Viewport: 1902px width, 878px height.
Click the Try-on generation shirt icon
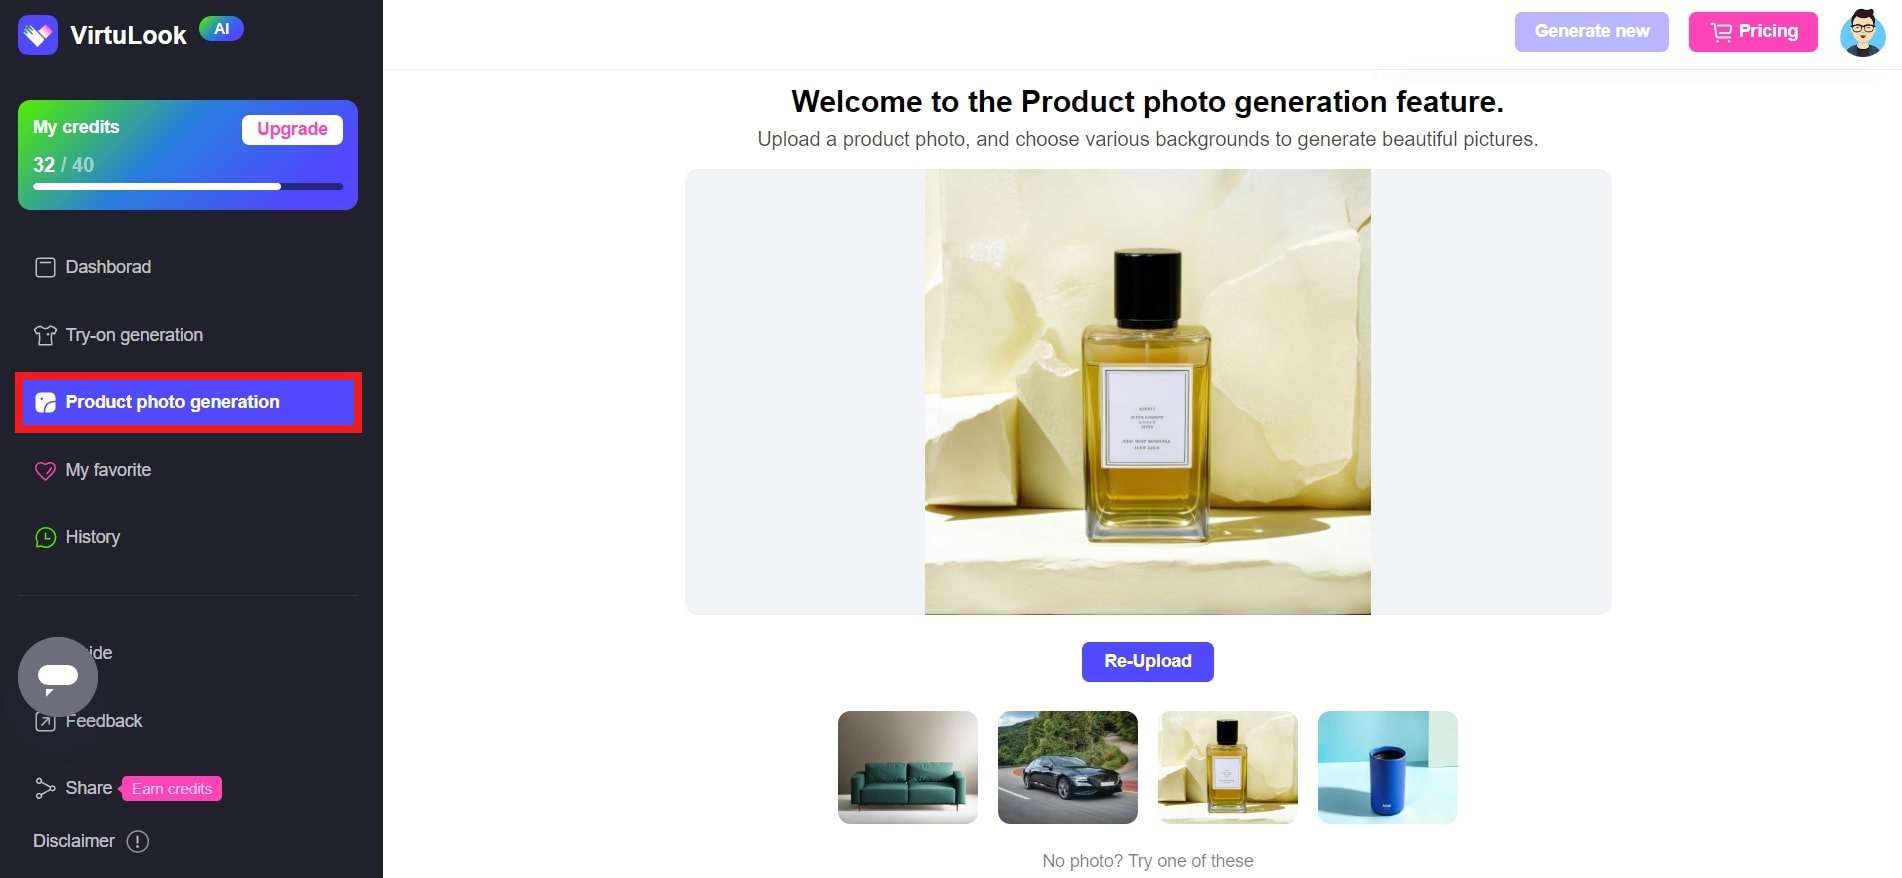45,335
